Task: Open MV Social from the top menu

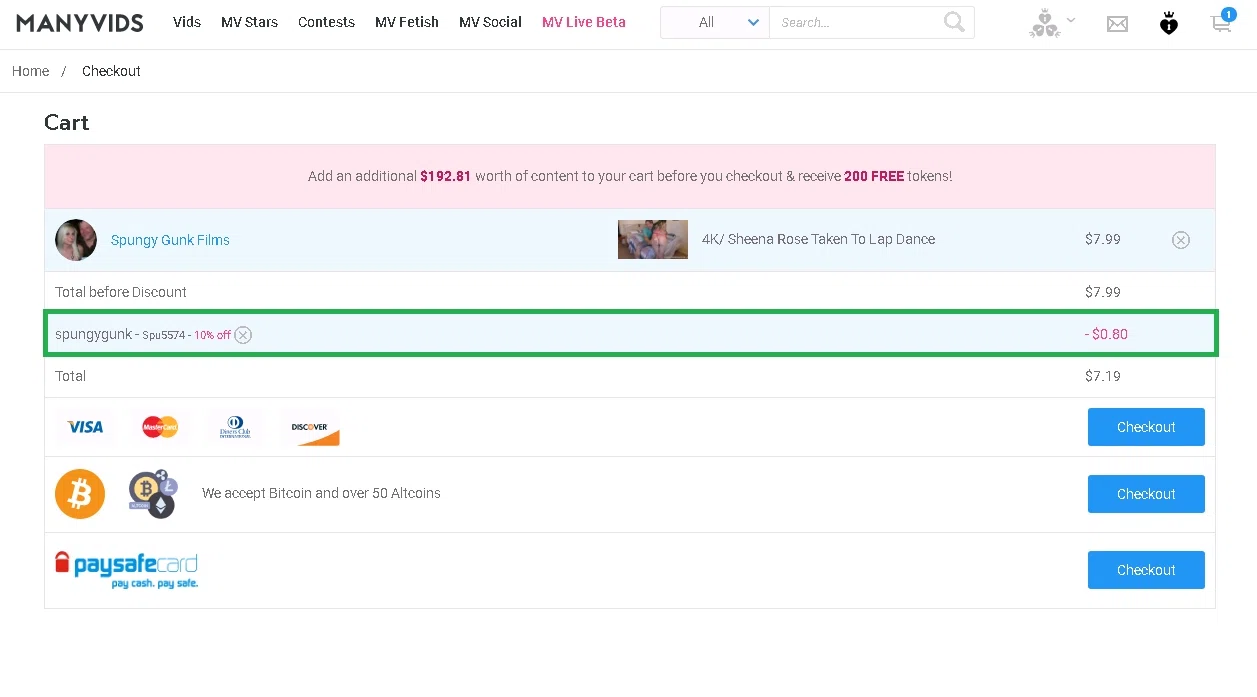Action: 490,22
